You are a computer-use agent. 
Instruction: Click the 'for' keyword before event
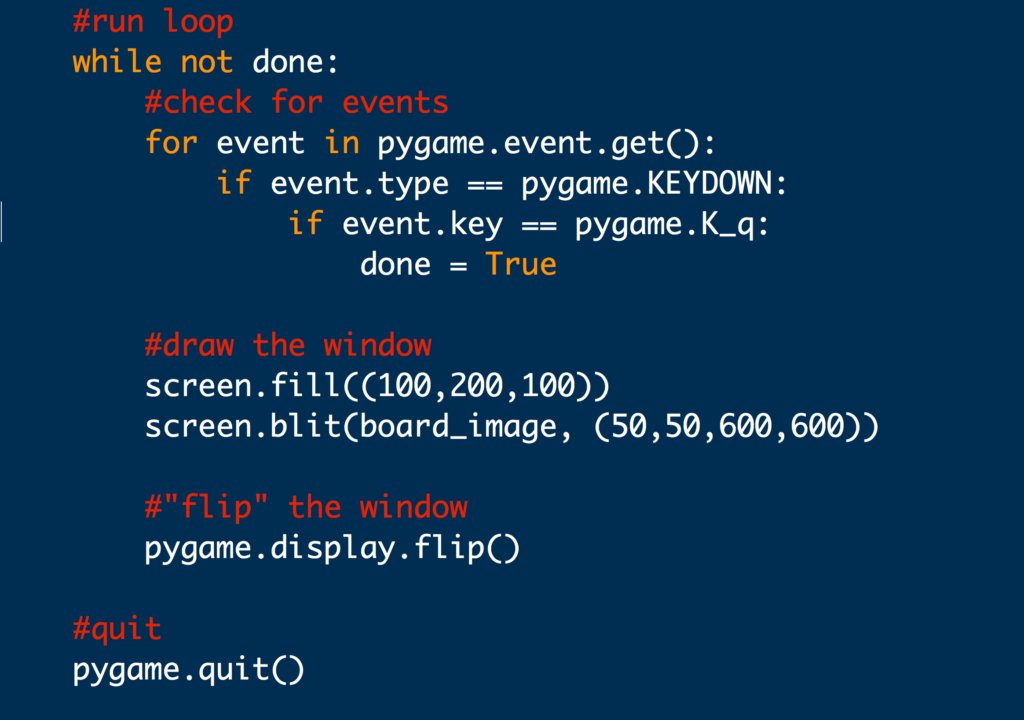[x=171, y=142]
